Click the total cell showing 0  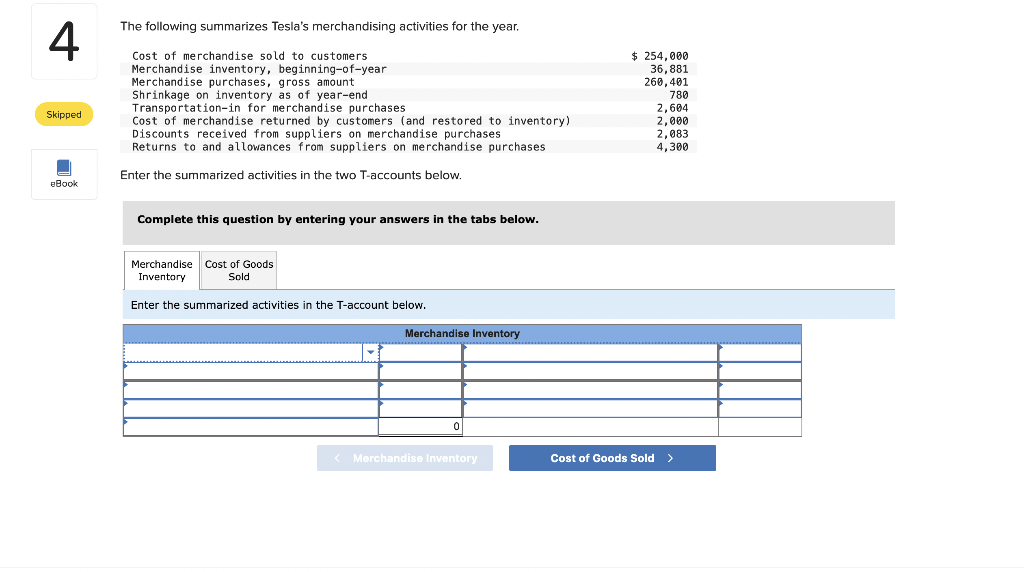coord(421,427)
